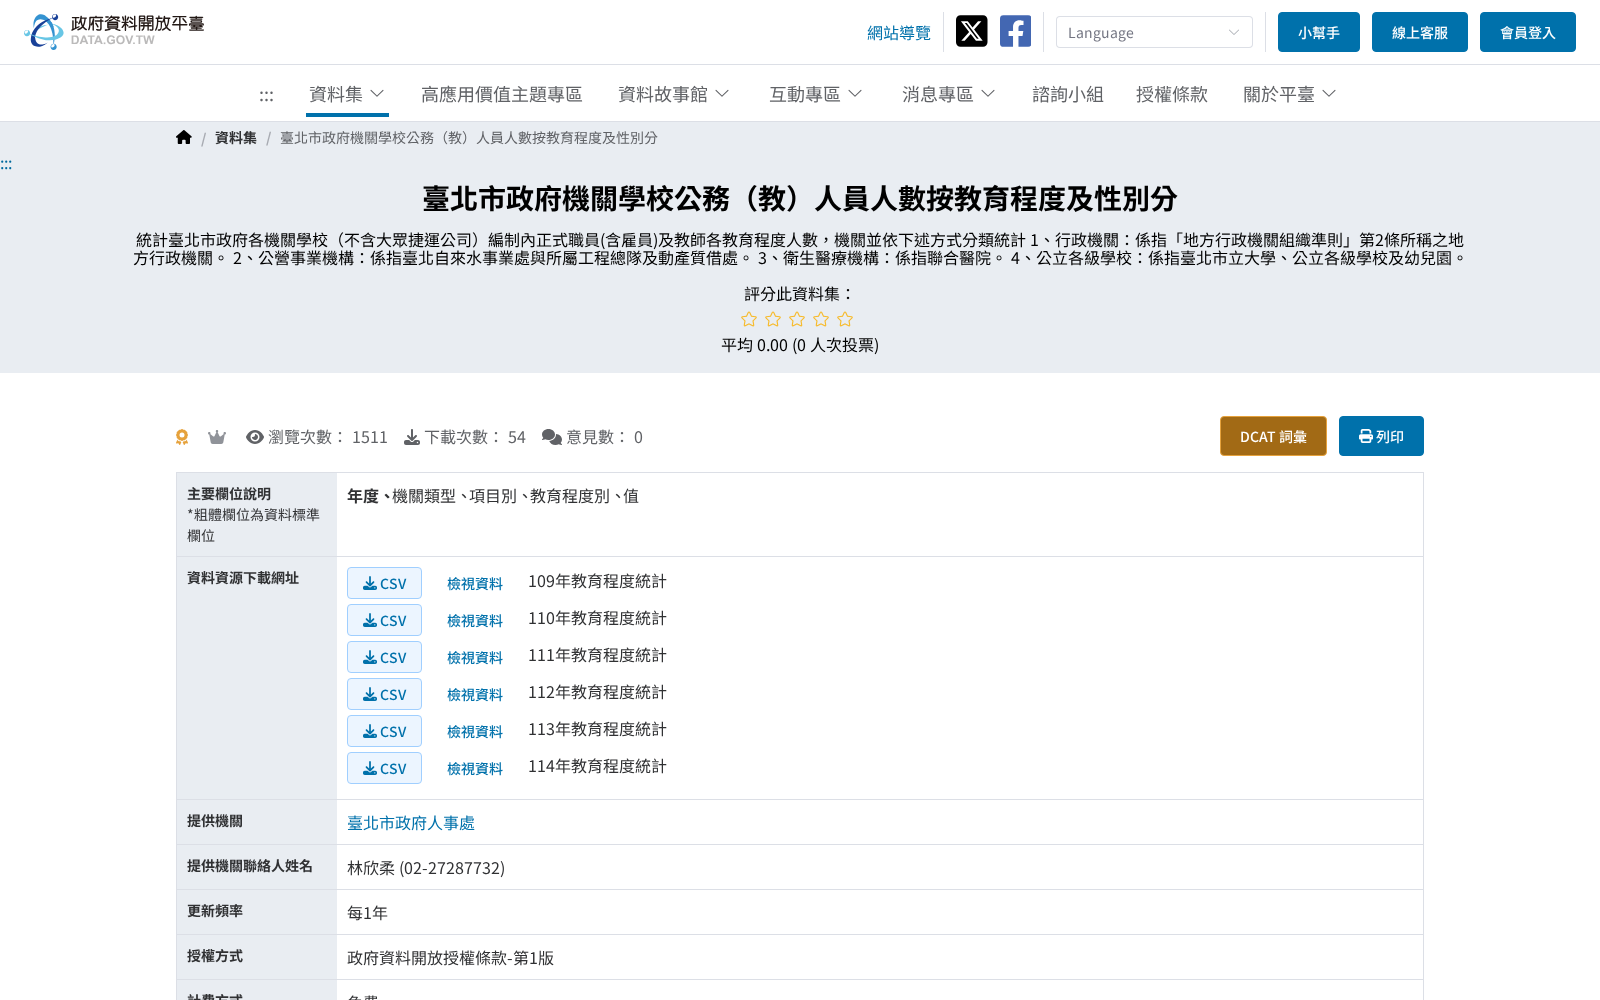Click the data.gov.tw site logo

click(x=114, y=31)
